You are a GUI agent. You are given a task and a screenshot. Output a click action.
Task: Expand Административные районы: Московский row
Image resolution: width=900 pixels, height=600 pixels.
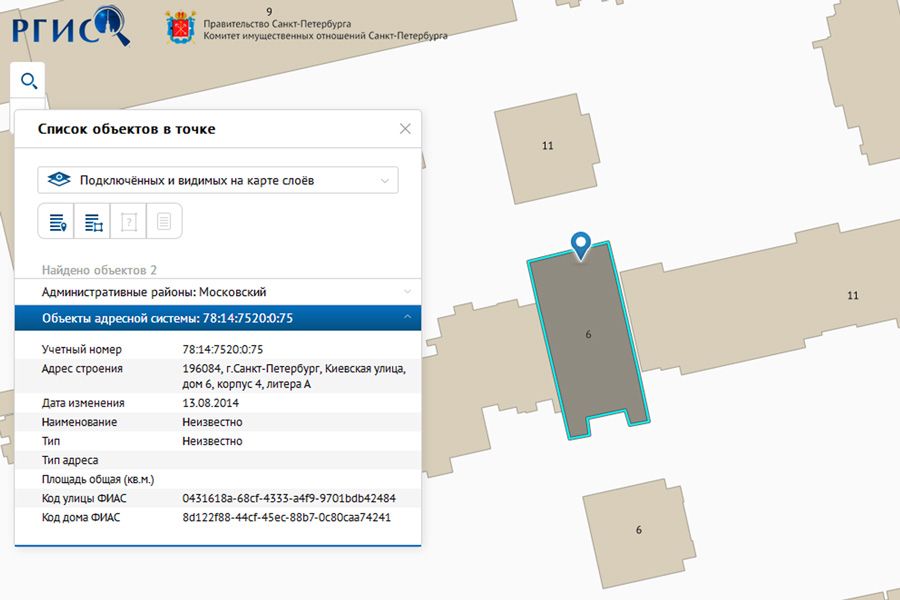point(218,292)
